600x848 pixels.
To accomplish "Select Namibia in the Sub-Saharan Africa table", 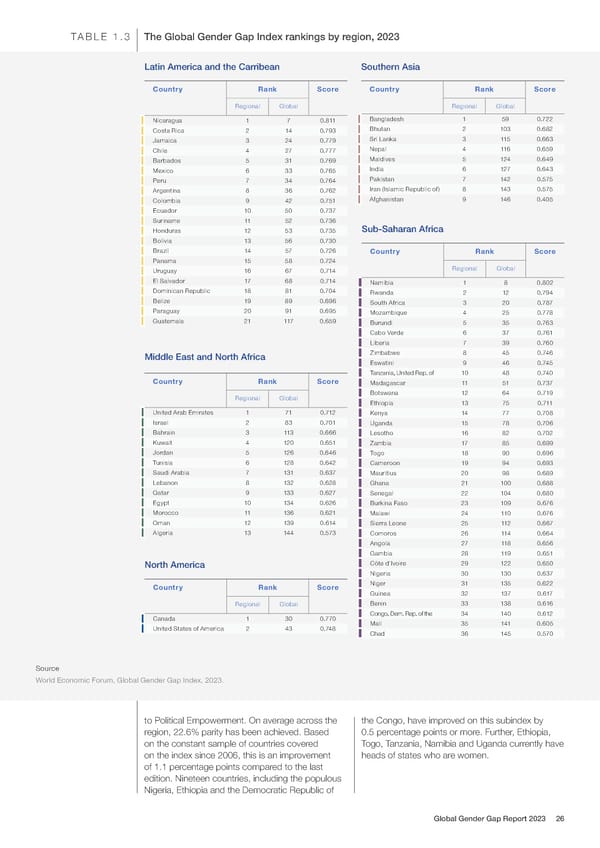I will [384, 282].
